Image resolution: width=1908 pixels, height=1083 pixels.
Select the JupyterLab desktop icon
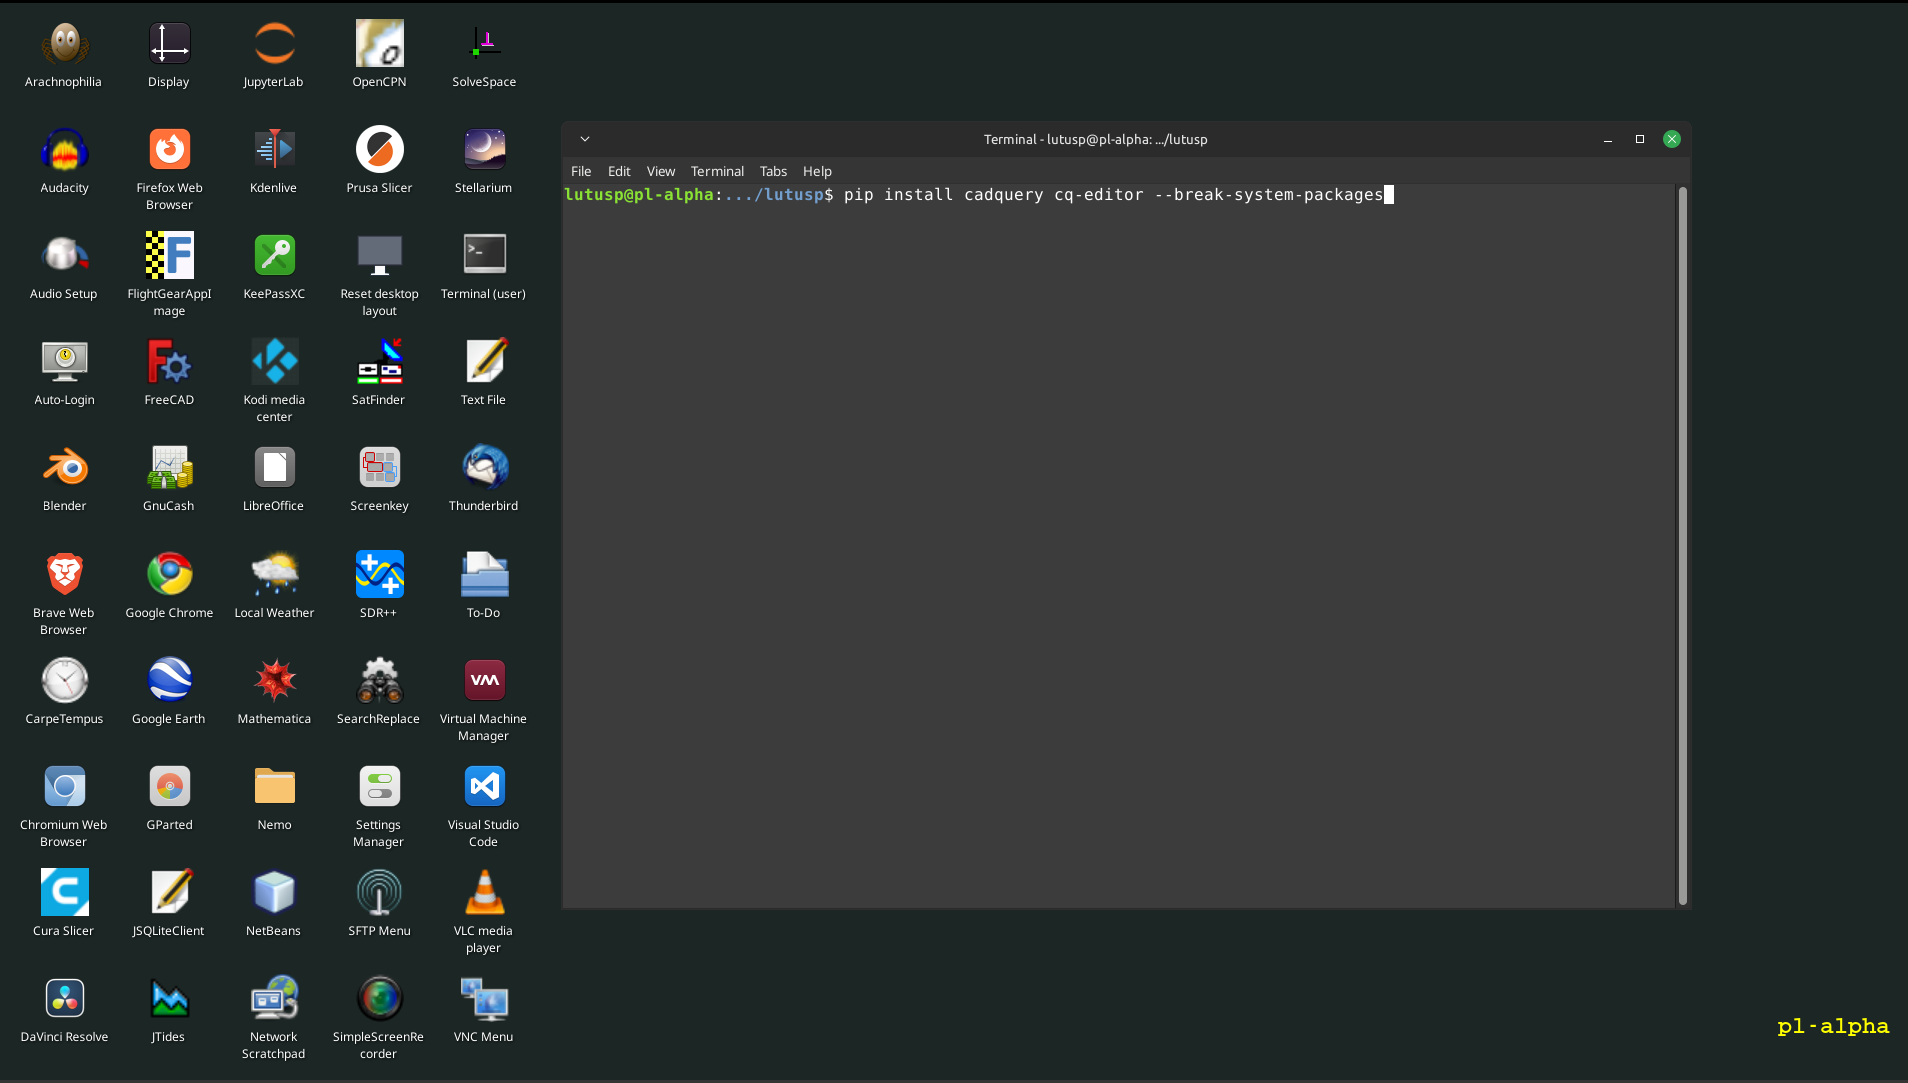[x=273, y=45]
